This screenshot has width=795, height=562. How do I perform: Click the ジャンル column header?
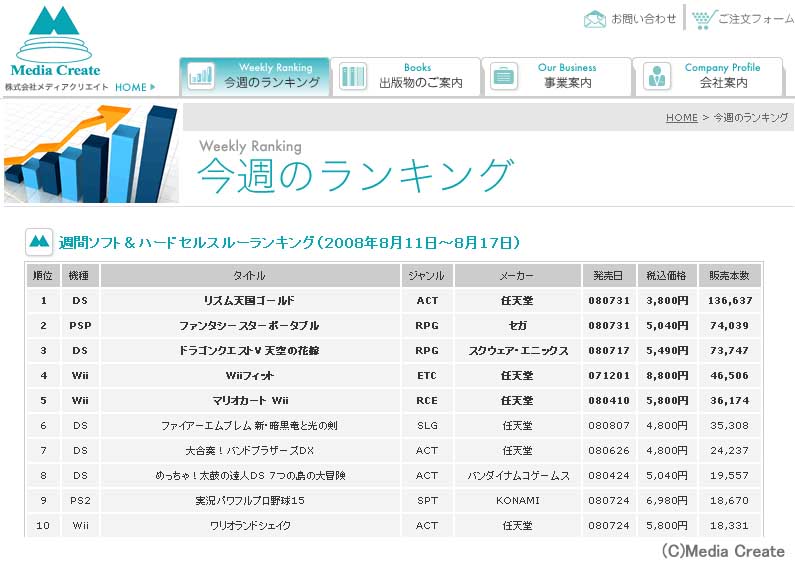point(427,275)
